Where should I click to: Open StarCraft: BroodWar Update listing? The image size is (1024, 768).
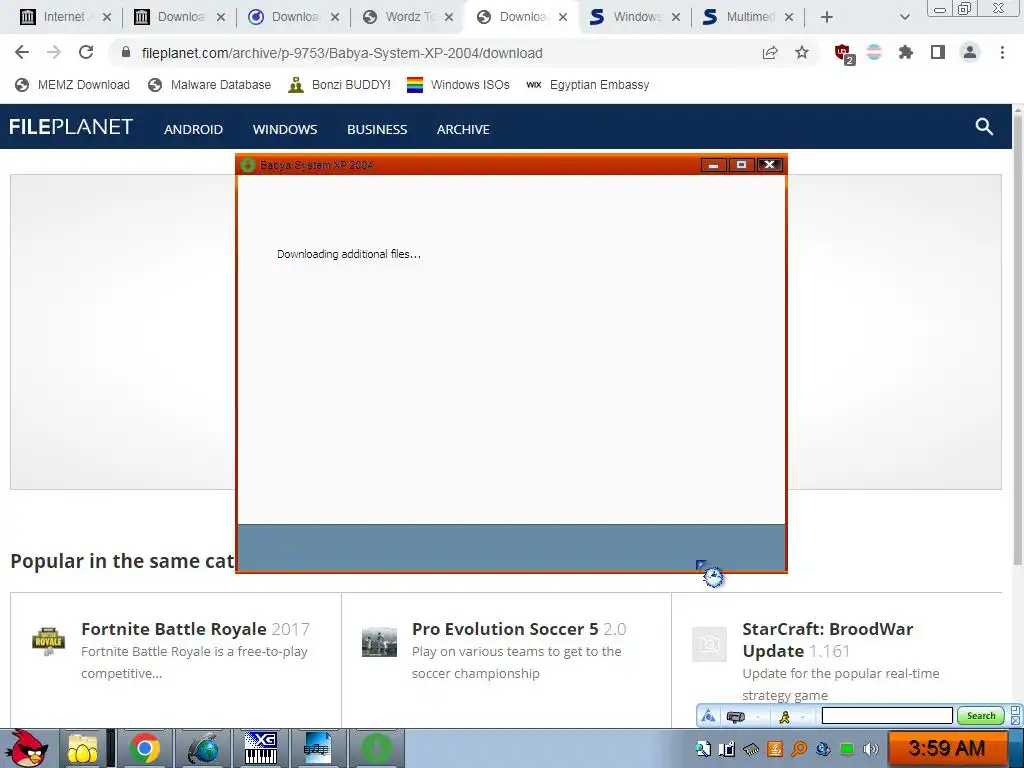(827, 640)
